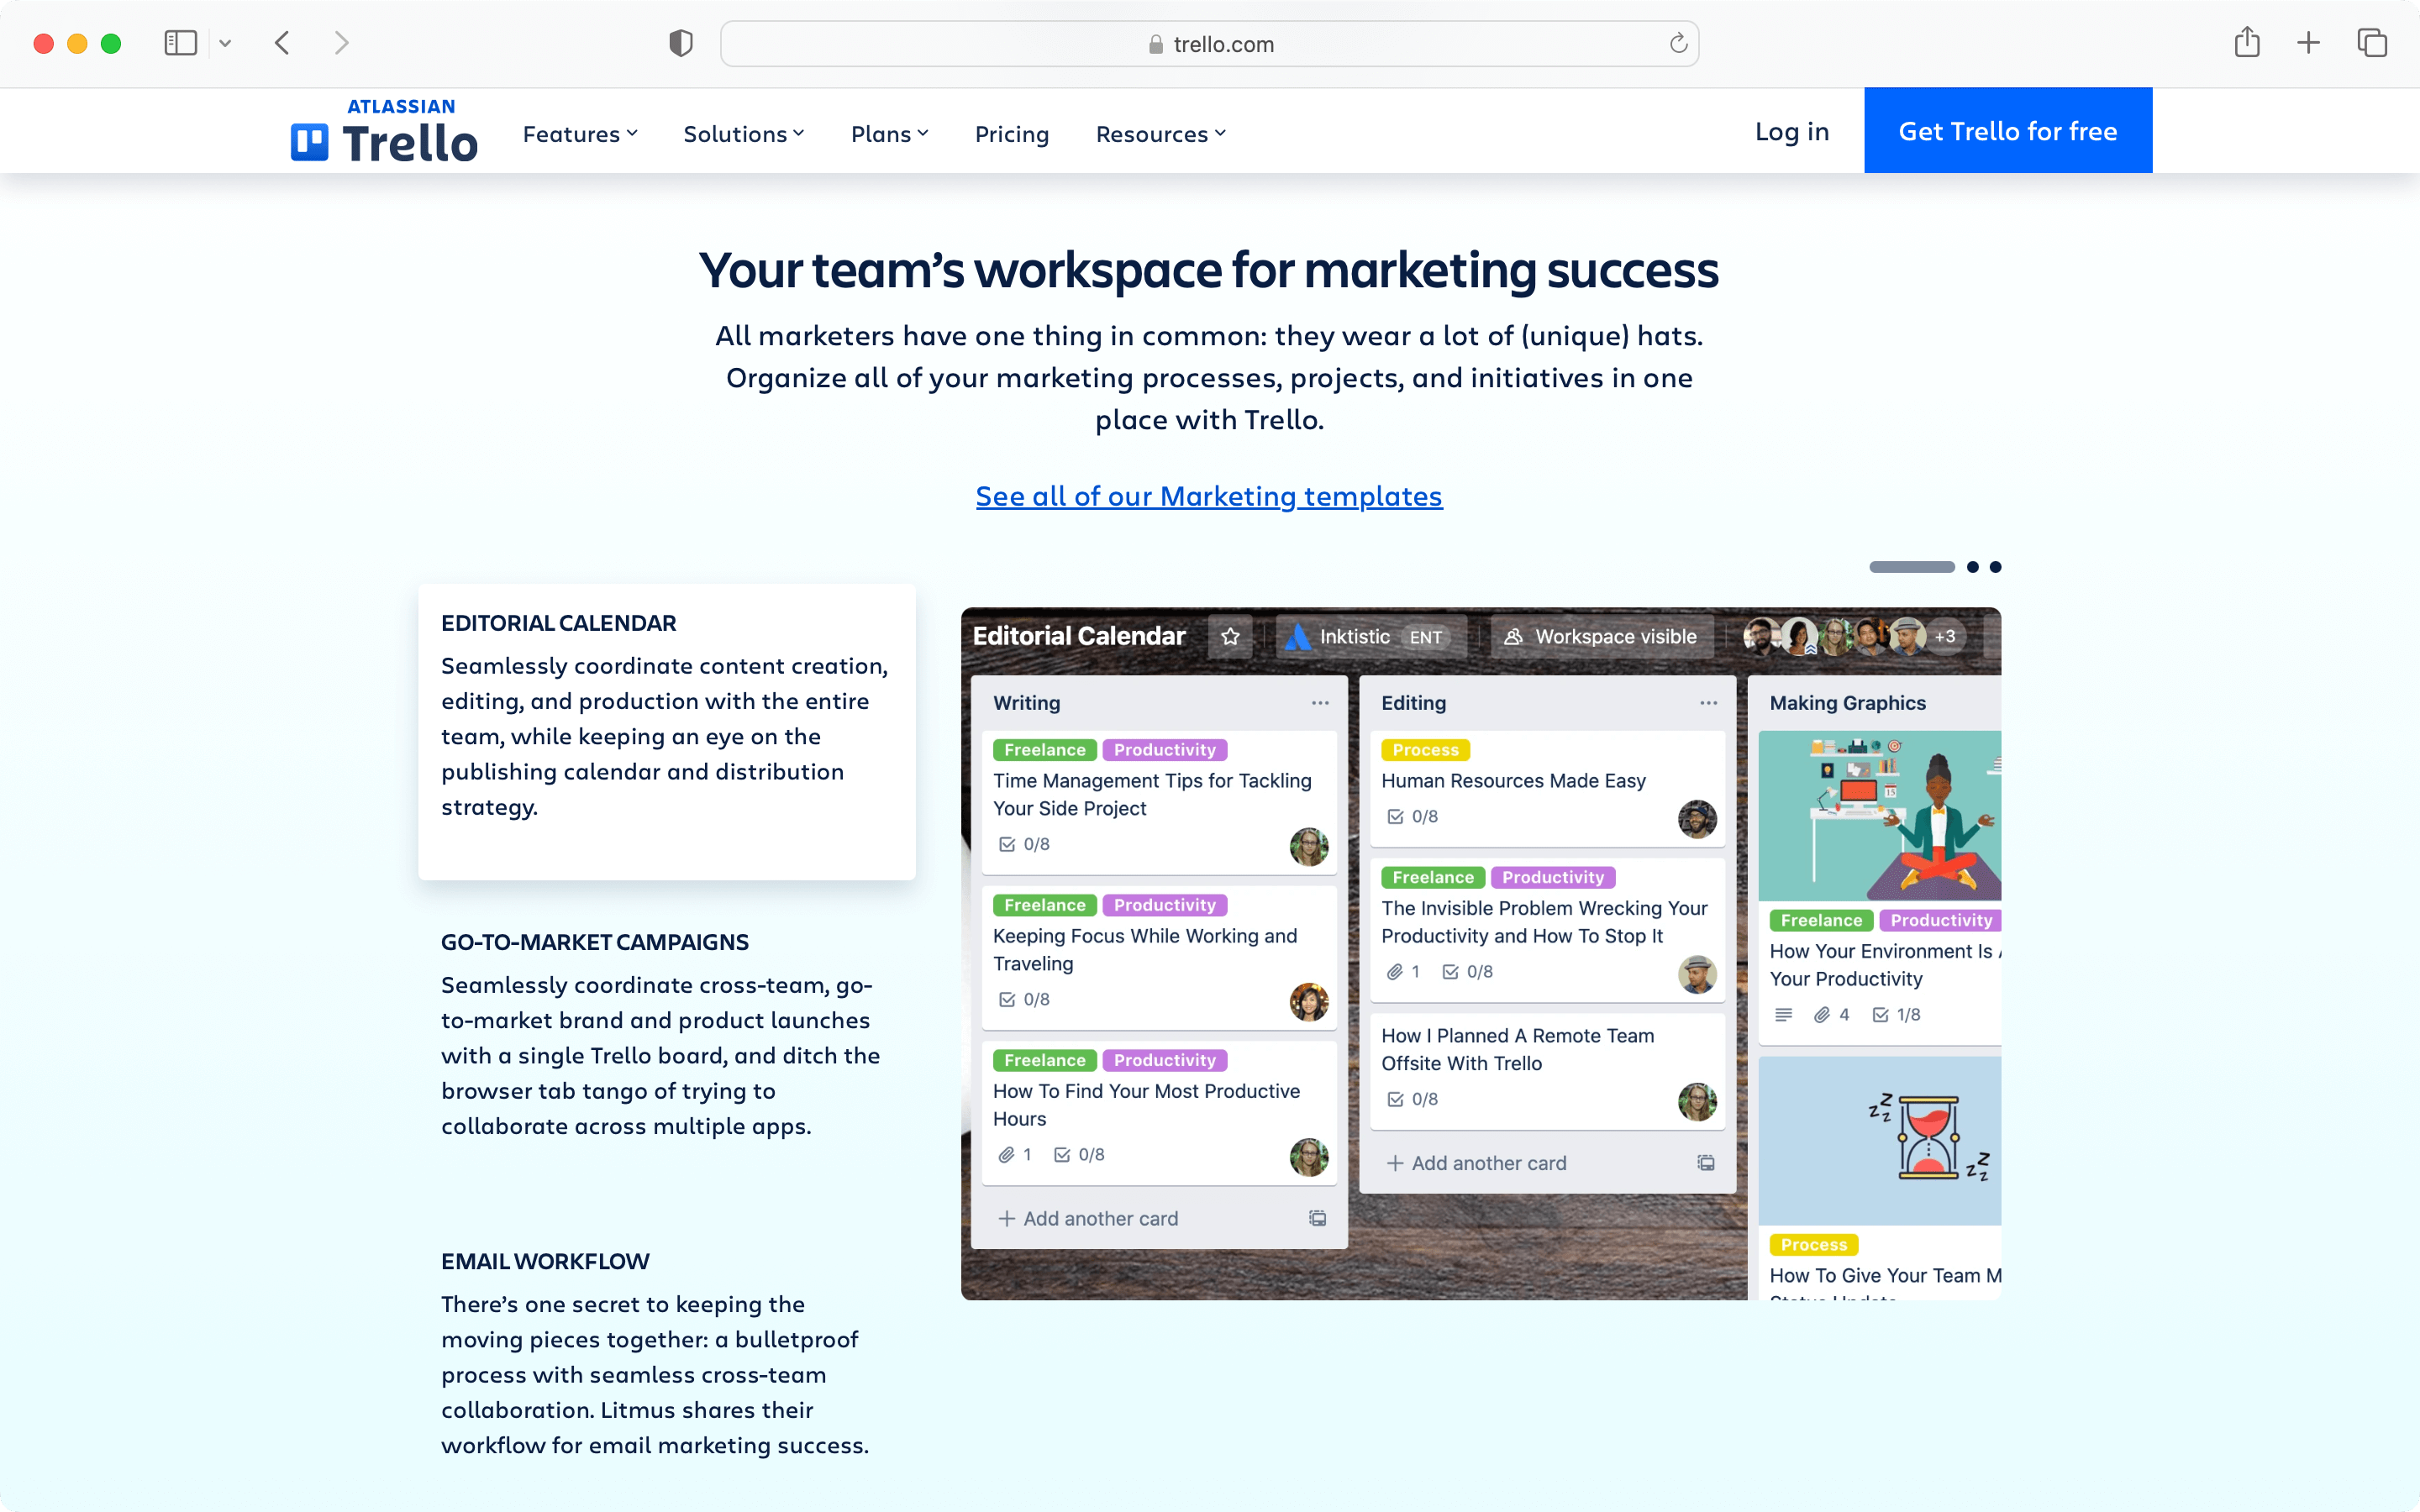Select the third carousel dot
The height and width of the screenshot is (1512, 2420).
(x=1996, y=567)
